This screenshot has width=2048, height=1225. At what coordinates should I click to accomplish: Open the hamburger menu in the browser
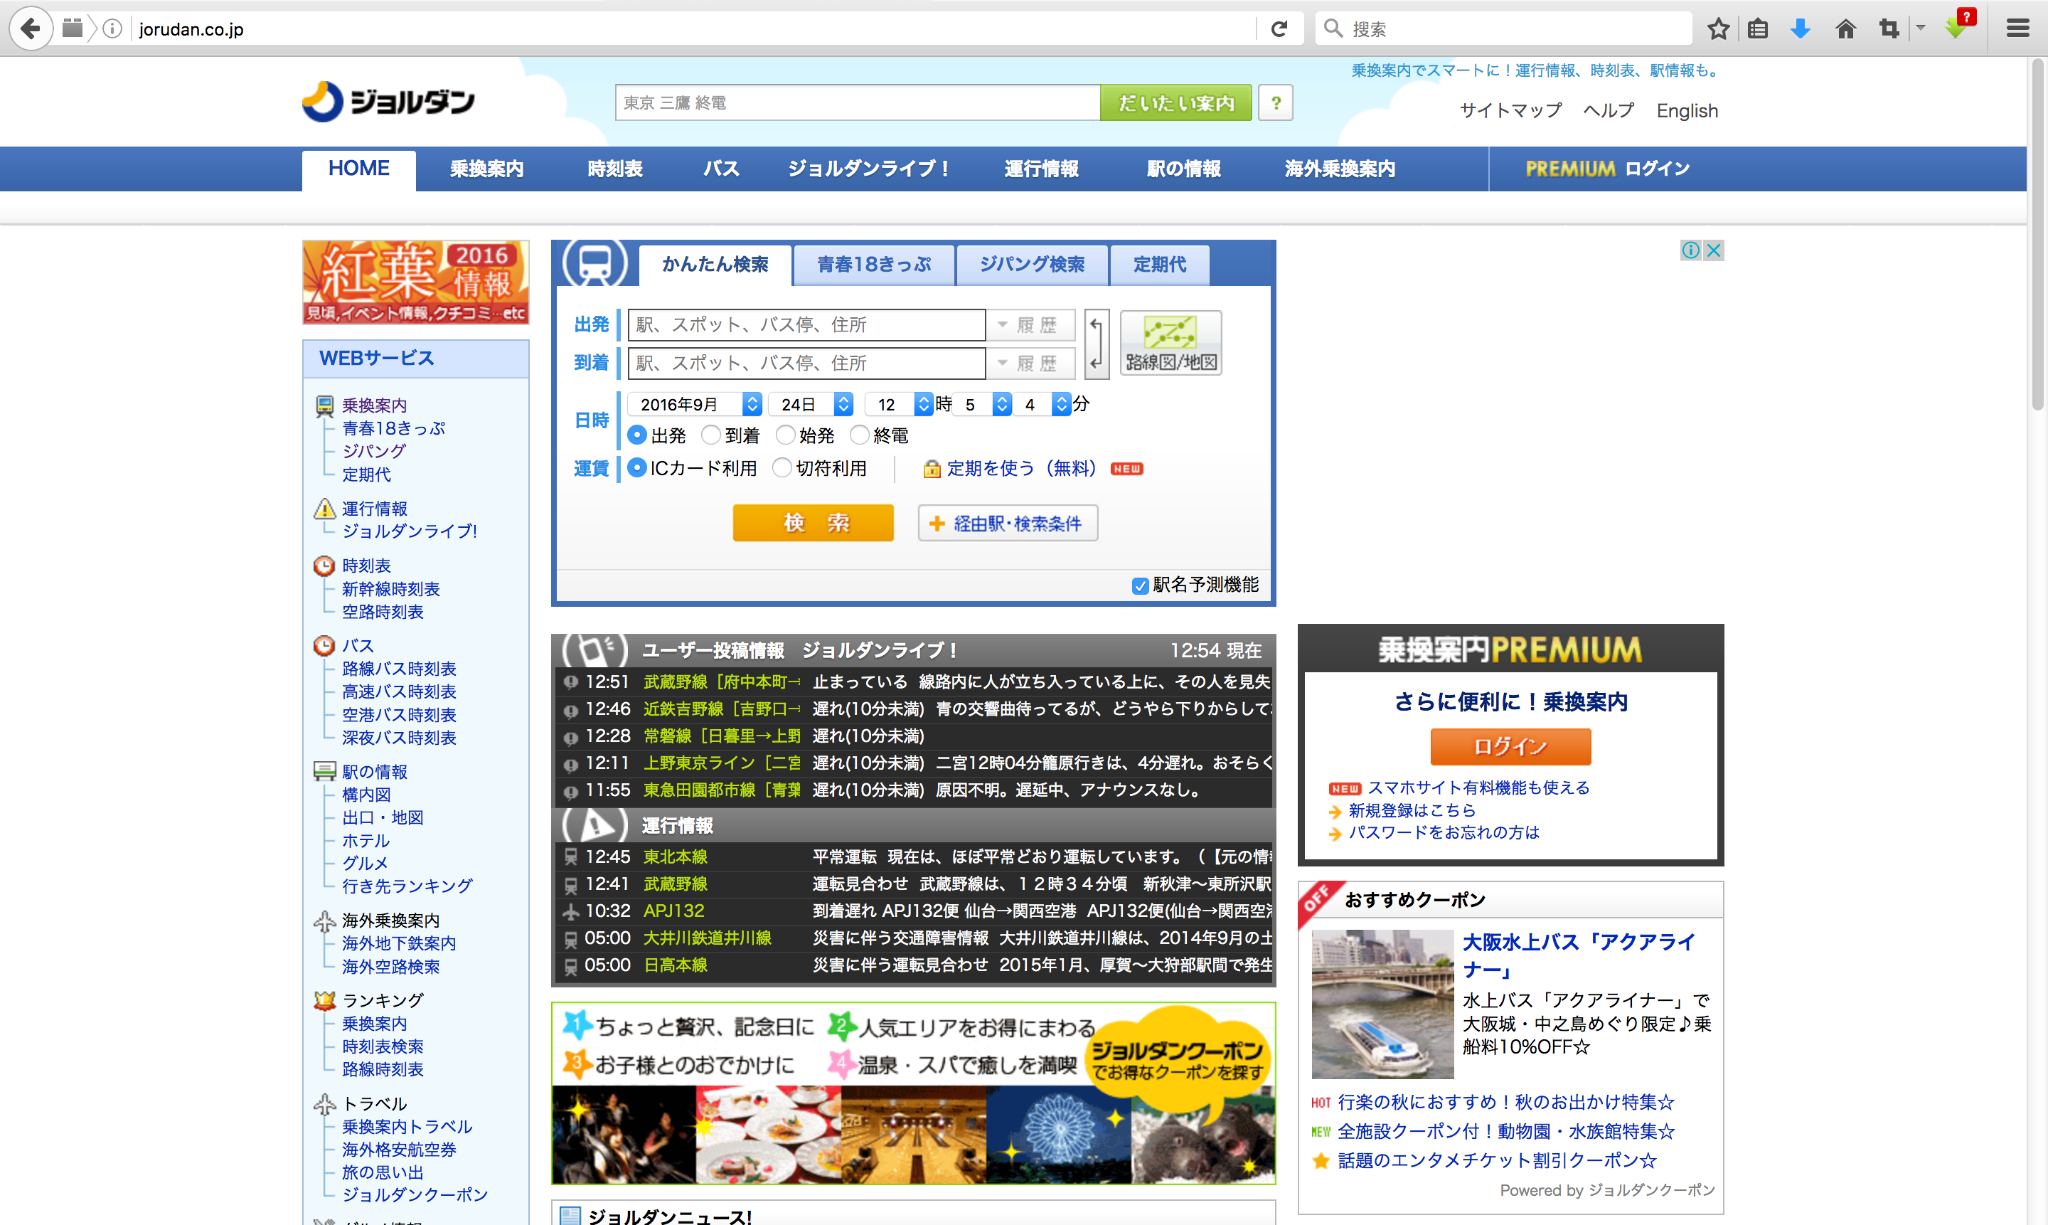[x=2018, y=29]
